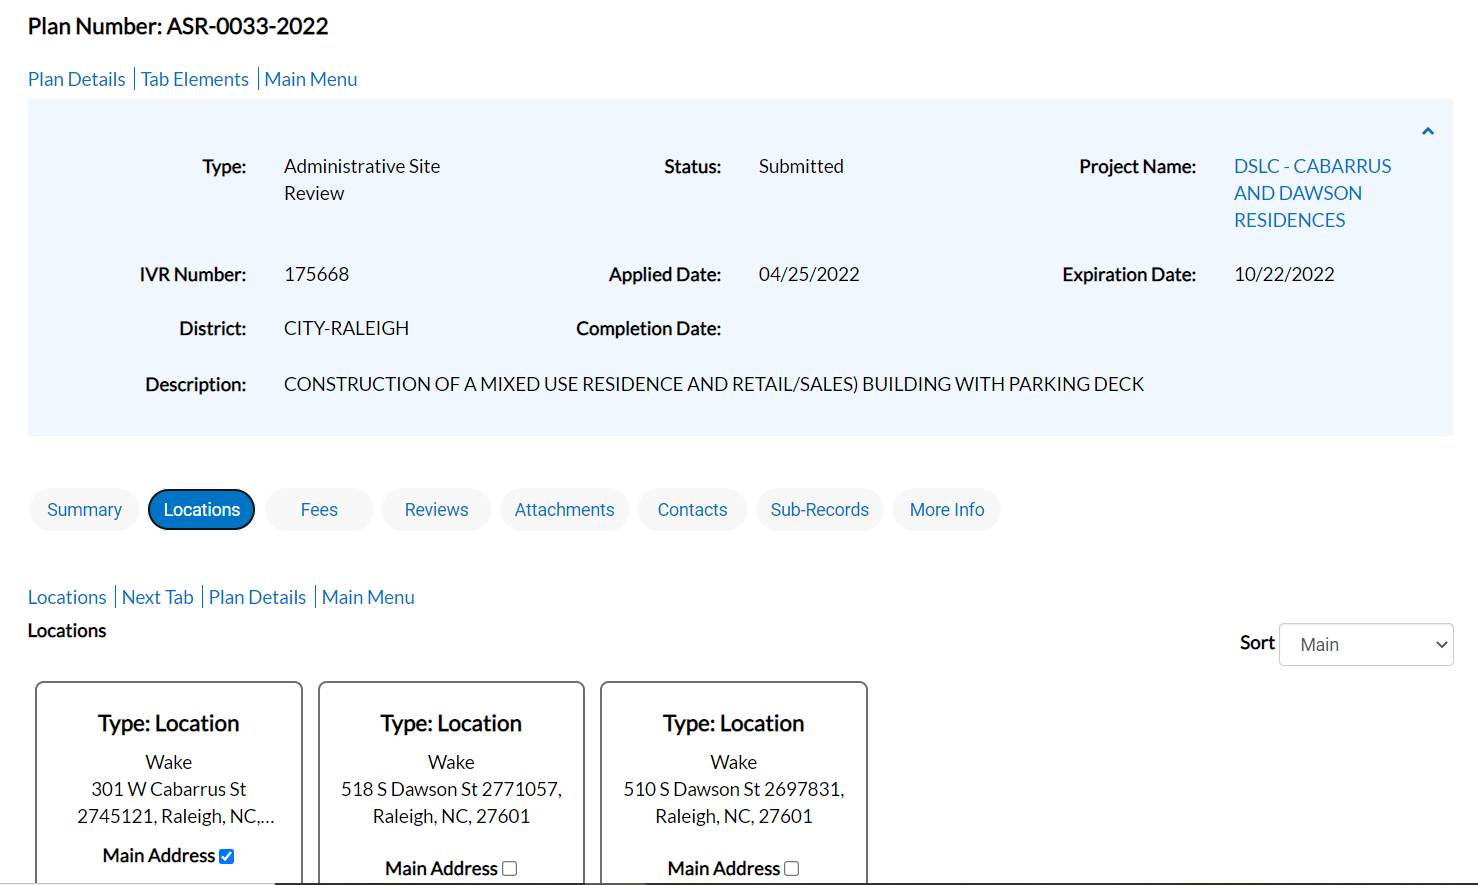Open the Sort dropdown showing Main
The width and height of the screenshot is (1478, 885).
coord(1365,645)
